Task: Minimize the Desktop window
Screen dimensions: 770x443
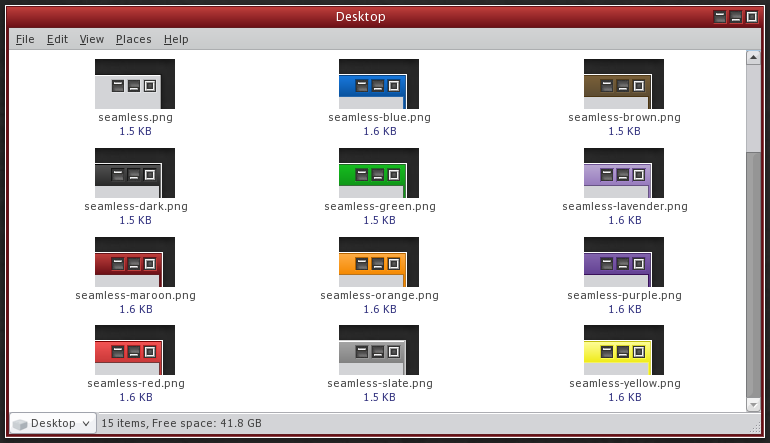Action: [x=736, y=17]
